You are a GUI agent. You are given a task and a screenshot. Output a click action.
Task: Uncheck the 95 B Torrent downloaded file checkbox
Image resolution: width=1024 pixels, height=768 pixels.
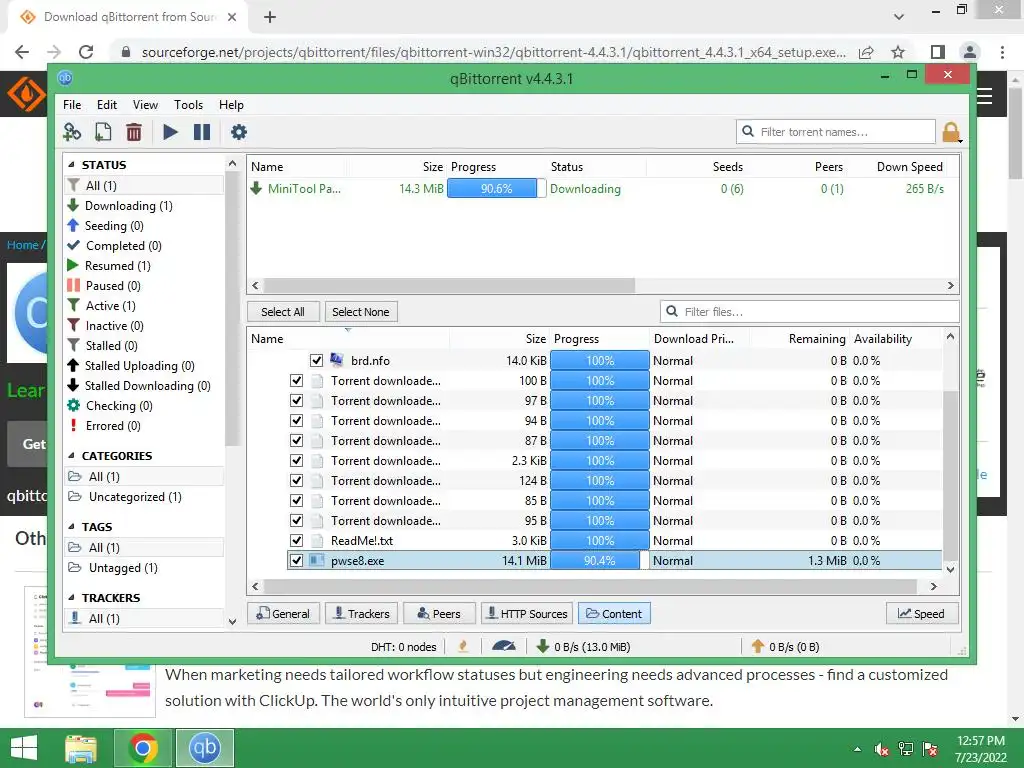[296, 520]
